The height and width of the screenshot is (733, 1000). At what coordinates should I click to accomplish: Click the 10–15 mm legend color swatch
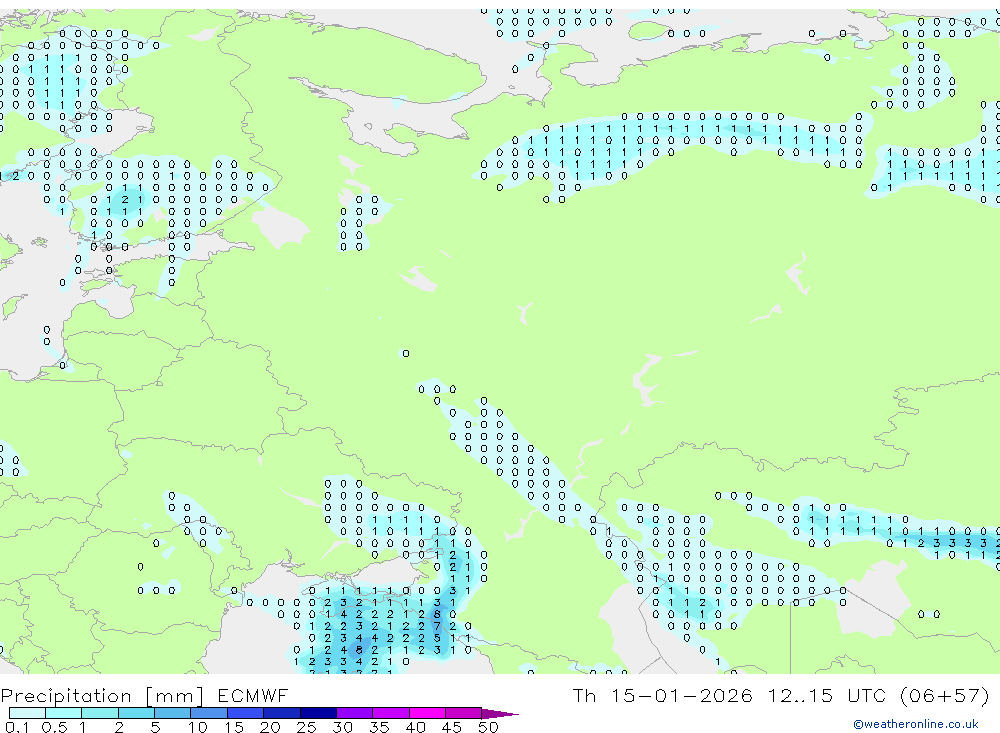(209, 713)
